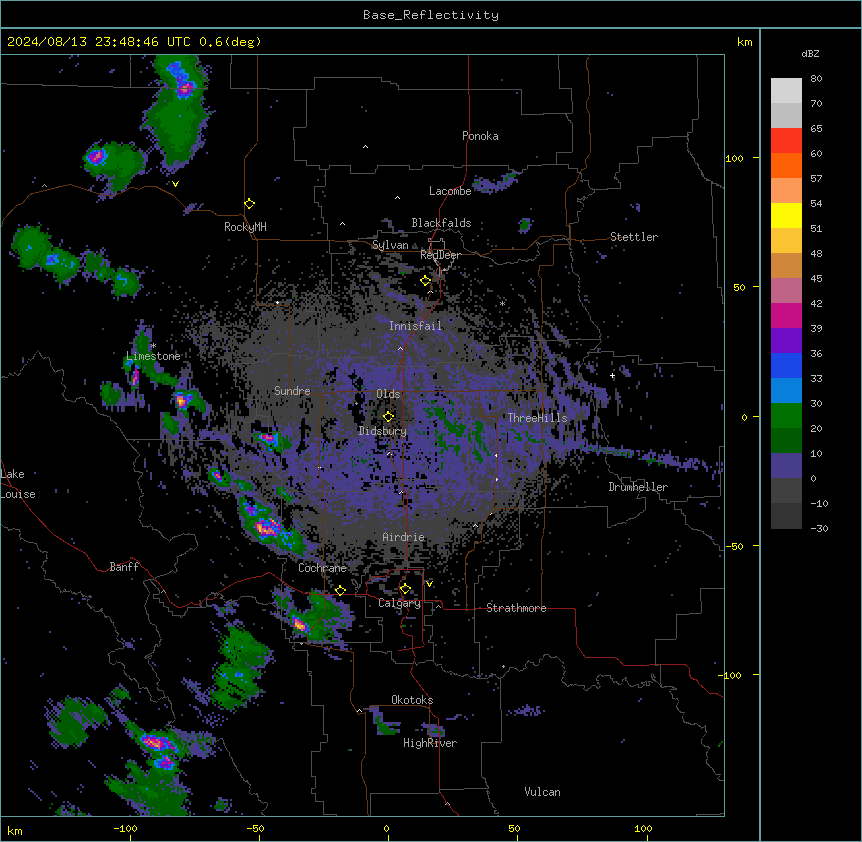Viewport: 862px width, 842px height.
Task: Choose the salmon swatch between 57 and 54
Action: click(786, 191)
